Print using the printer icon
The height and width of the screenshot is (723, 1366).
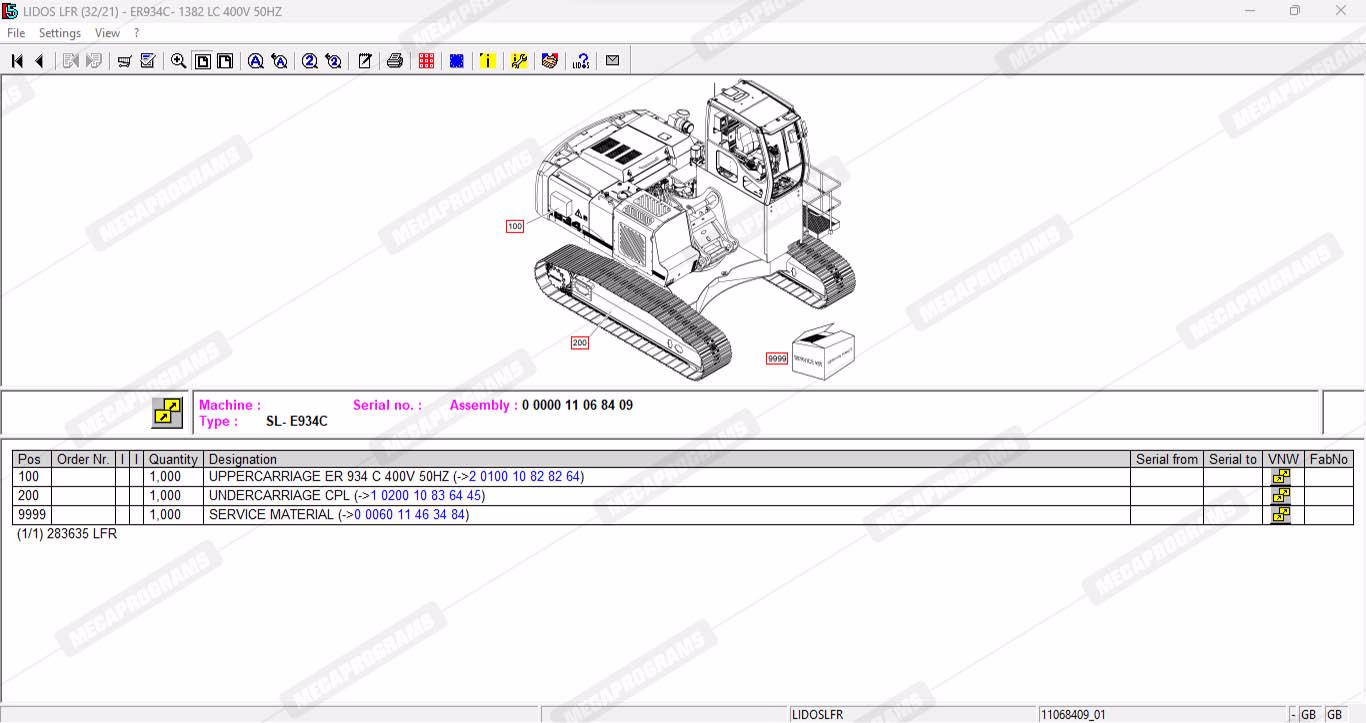[x=395, y=61]
